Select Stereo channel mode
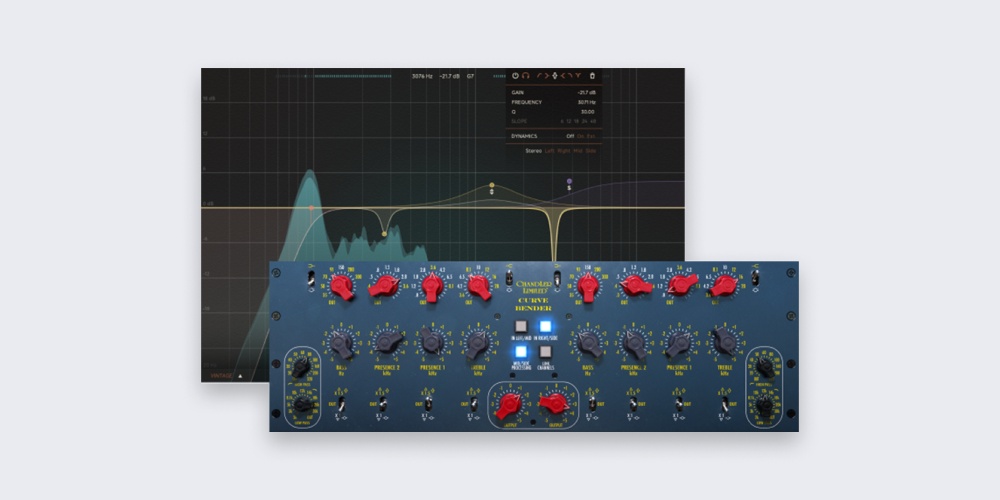Viewport: 1000px width, 500px height. pos(533,150)
